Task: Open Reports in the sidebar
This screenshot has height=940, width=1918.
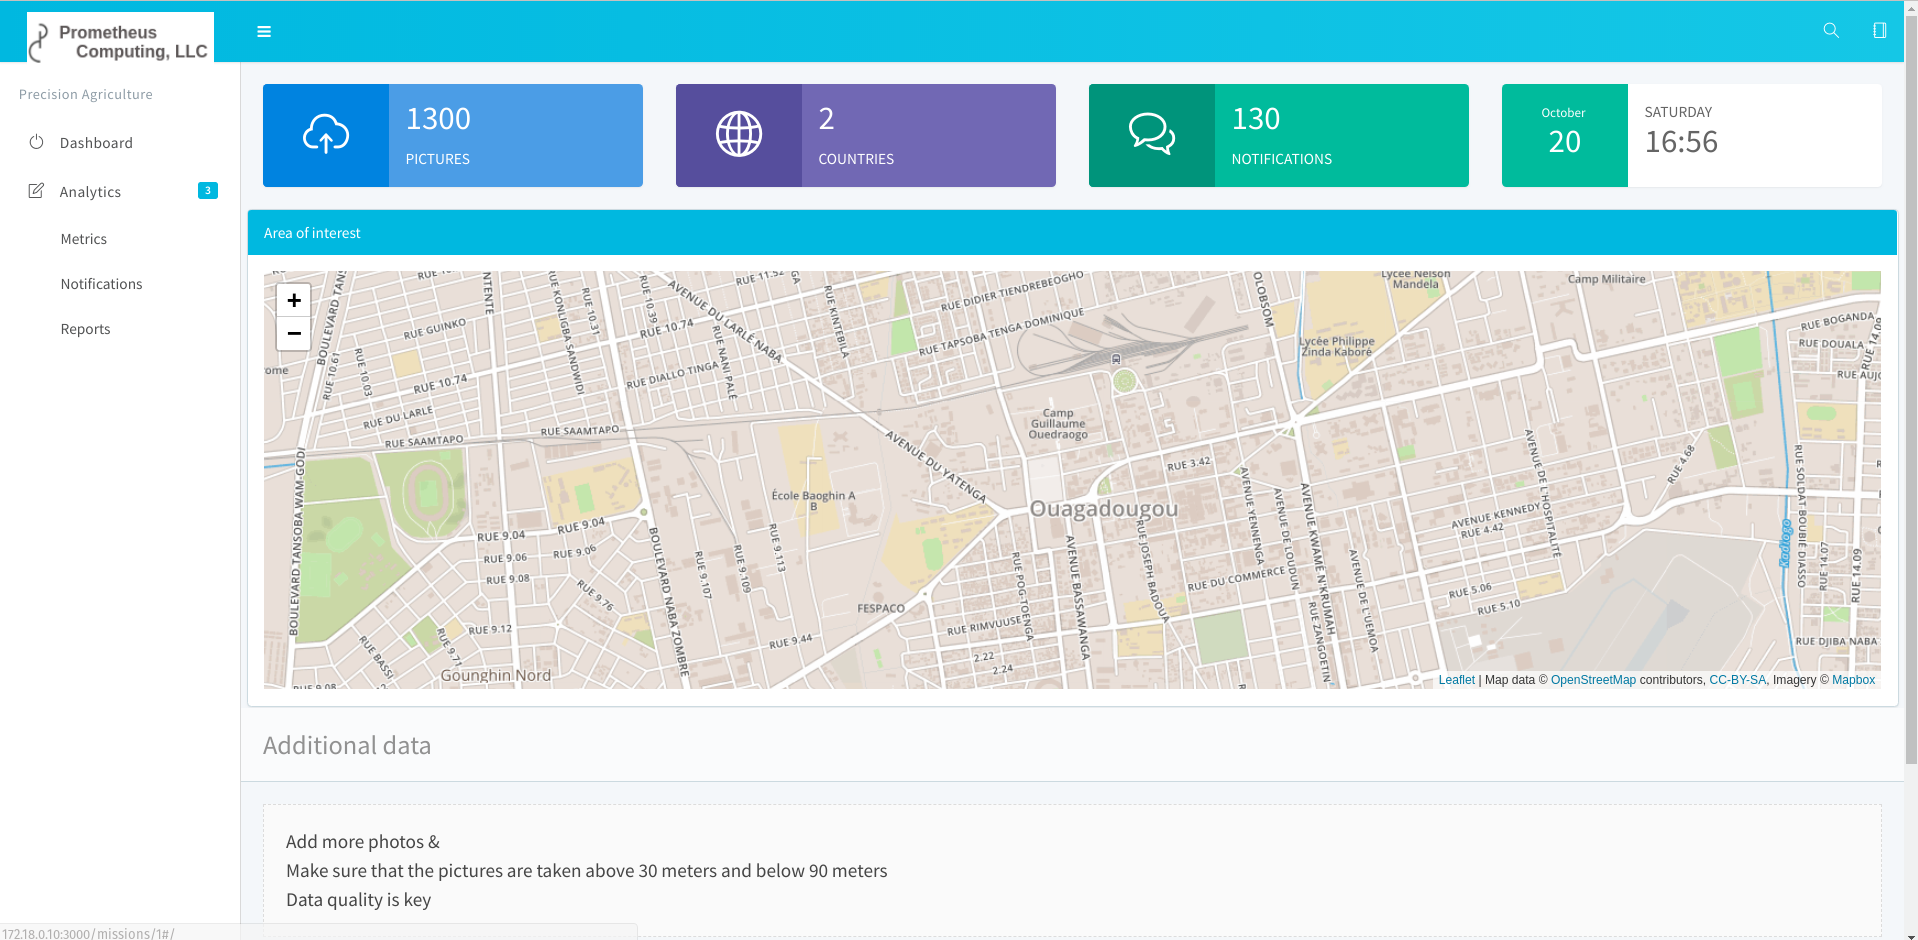Action: pos(85,329)
